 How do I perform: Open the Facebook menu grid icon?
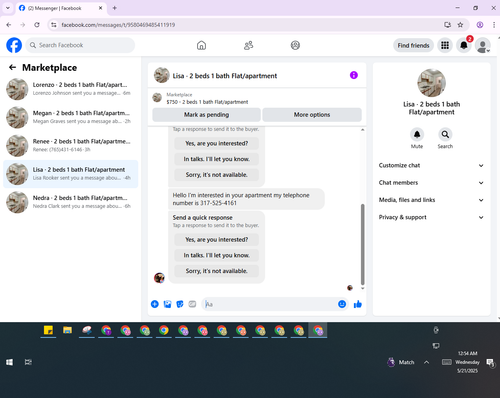445,45
